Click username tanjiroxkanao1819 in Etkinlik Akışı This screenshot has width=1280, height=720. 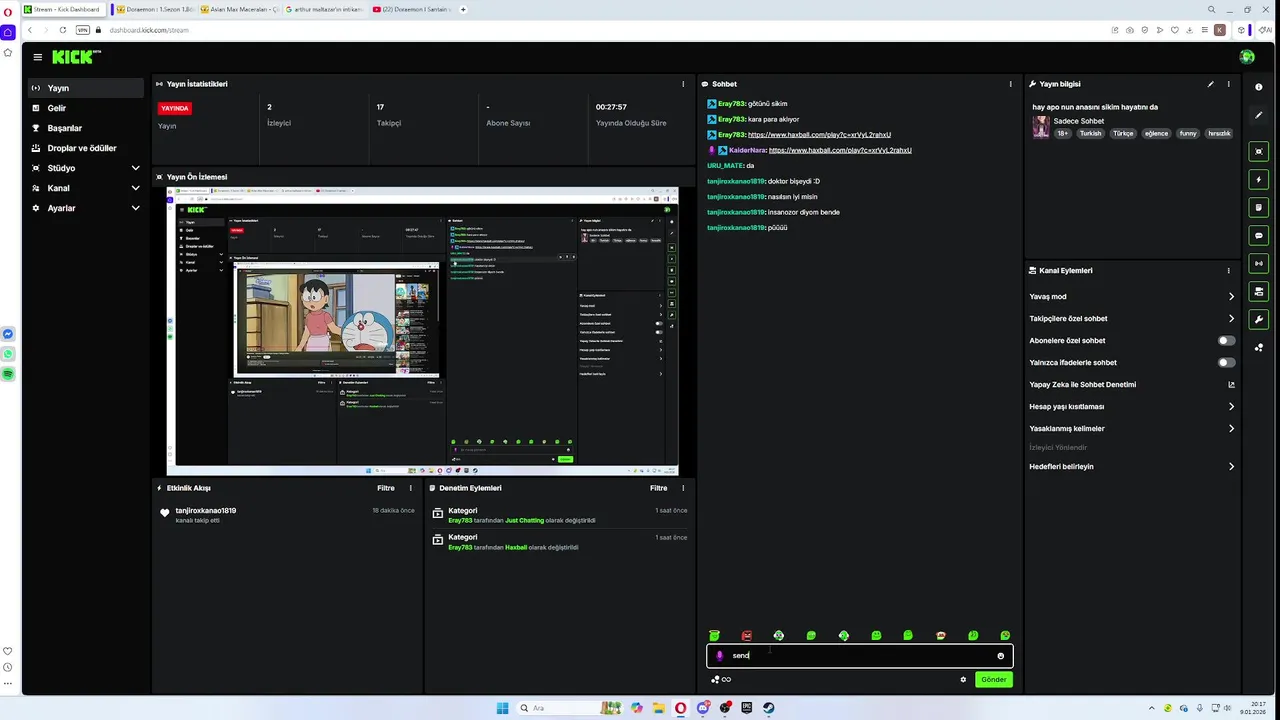206,511
